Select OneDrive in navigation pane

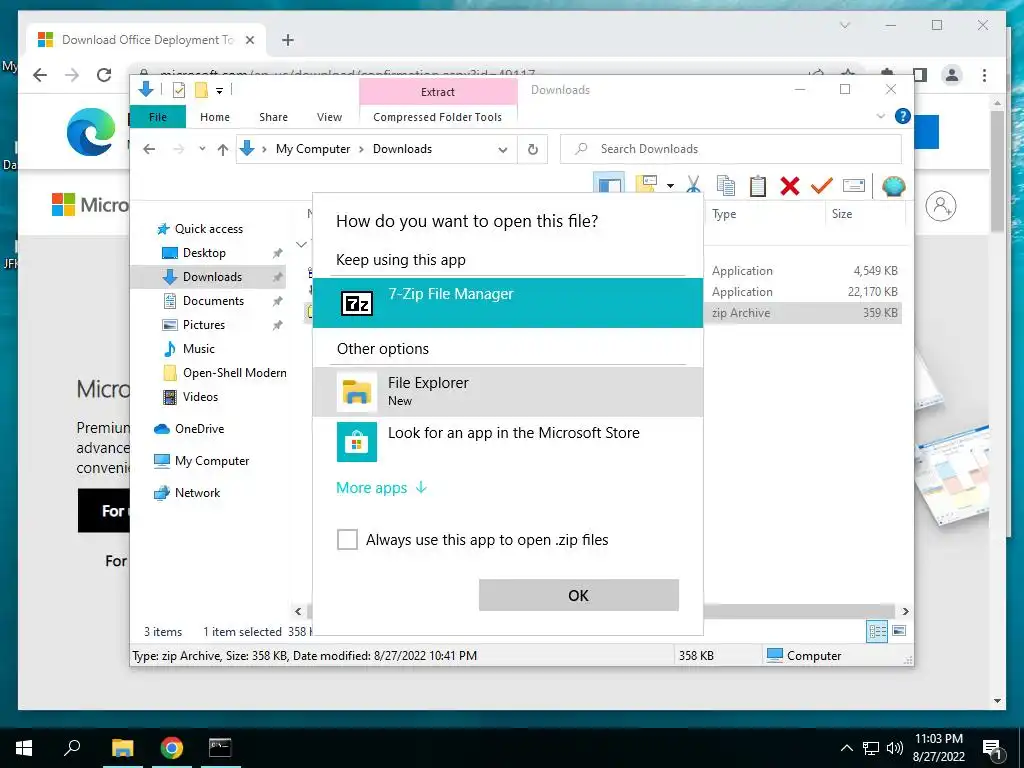[199, 428]
